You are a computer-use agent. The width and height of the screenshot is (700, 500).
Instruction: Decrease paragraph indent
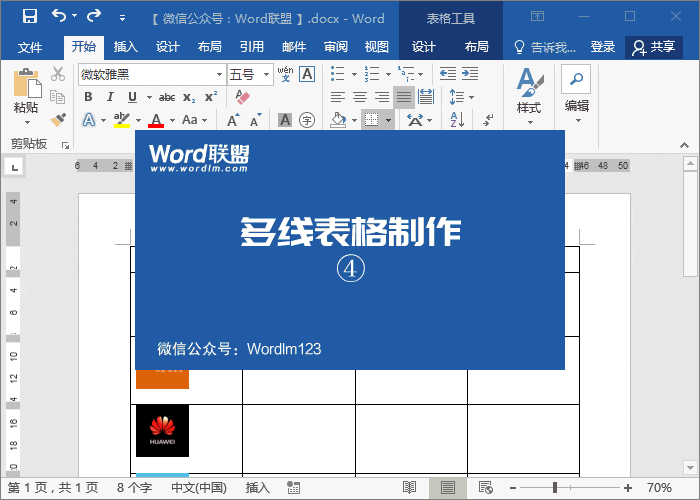pos(448,74)
